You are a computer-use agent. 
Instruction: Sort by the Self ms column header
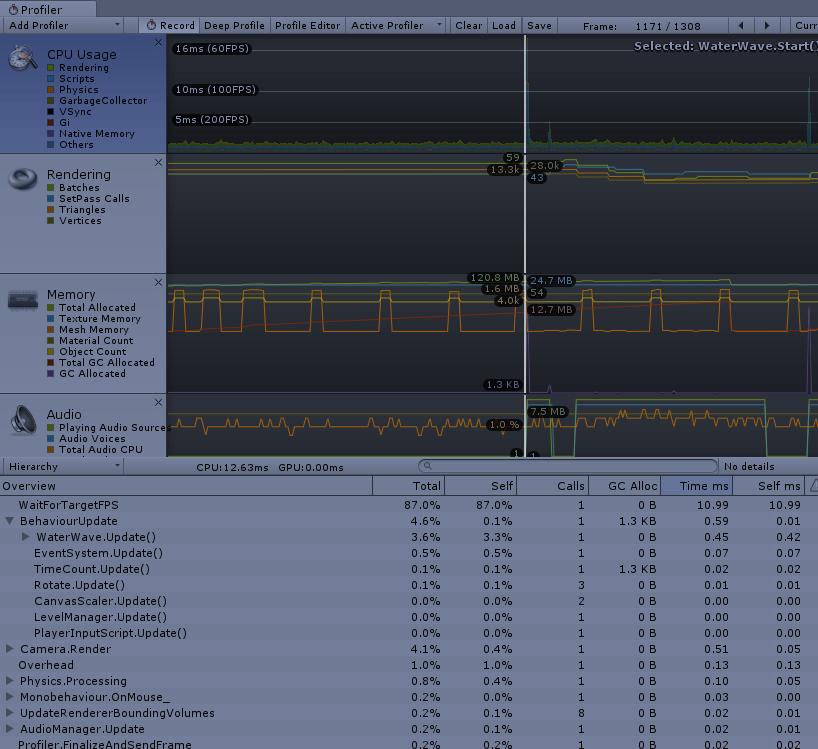(768, 486)
